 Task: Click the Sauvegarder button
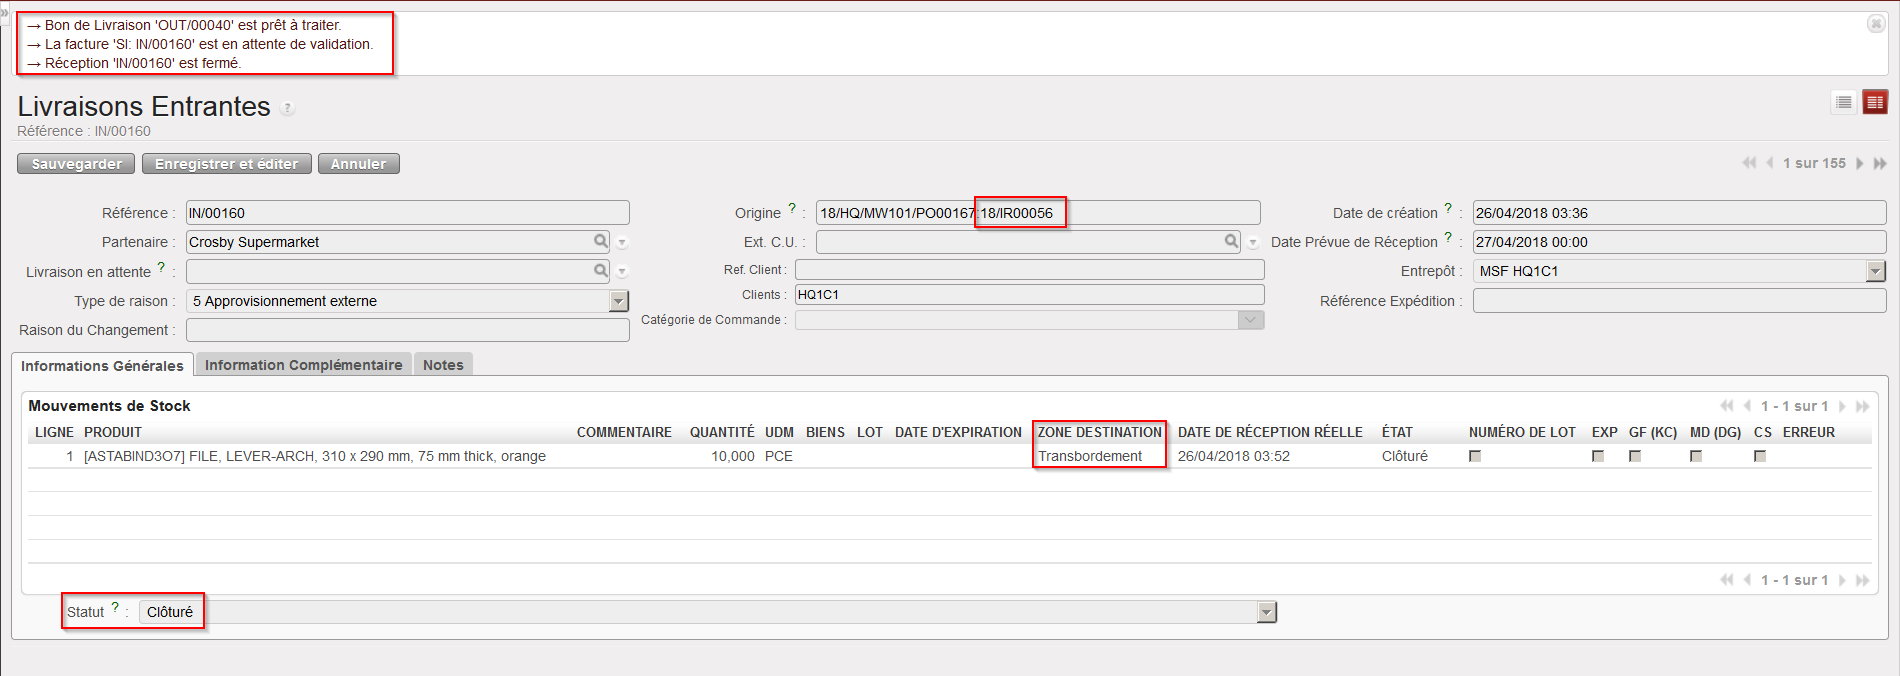(77, 164)
